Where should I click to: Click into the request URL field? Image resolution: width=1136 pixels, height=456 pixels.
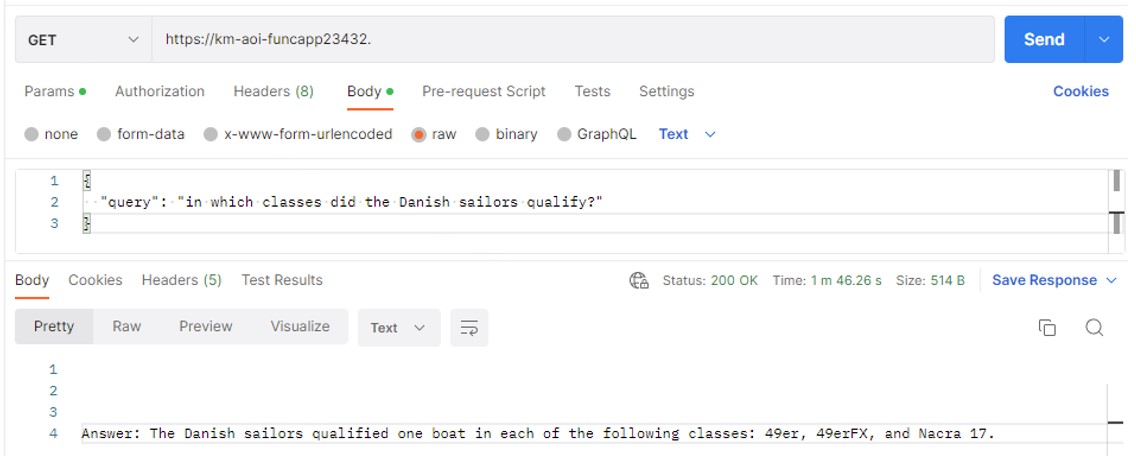[572, 40]
